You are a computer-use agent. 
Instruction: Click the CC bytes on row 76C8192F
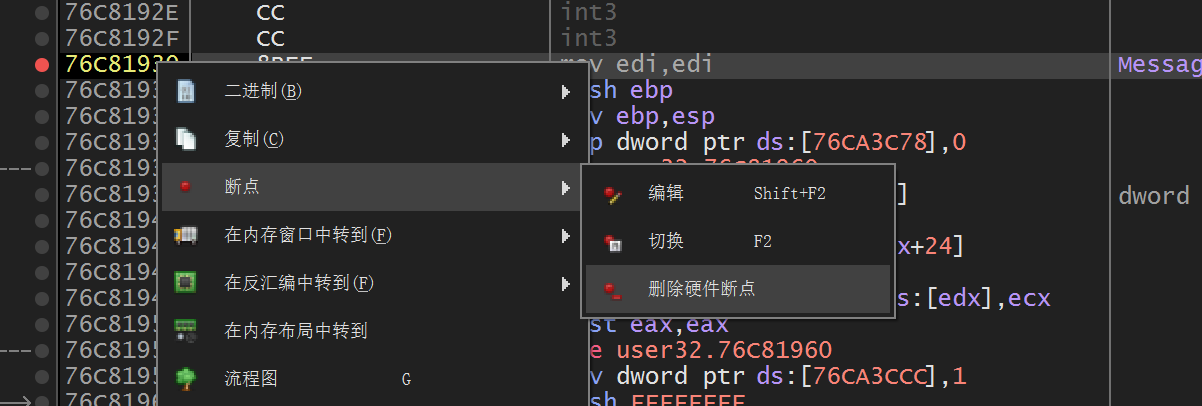pos(270,39)
